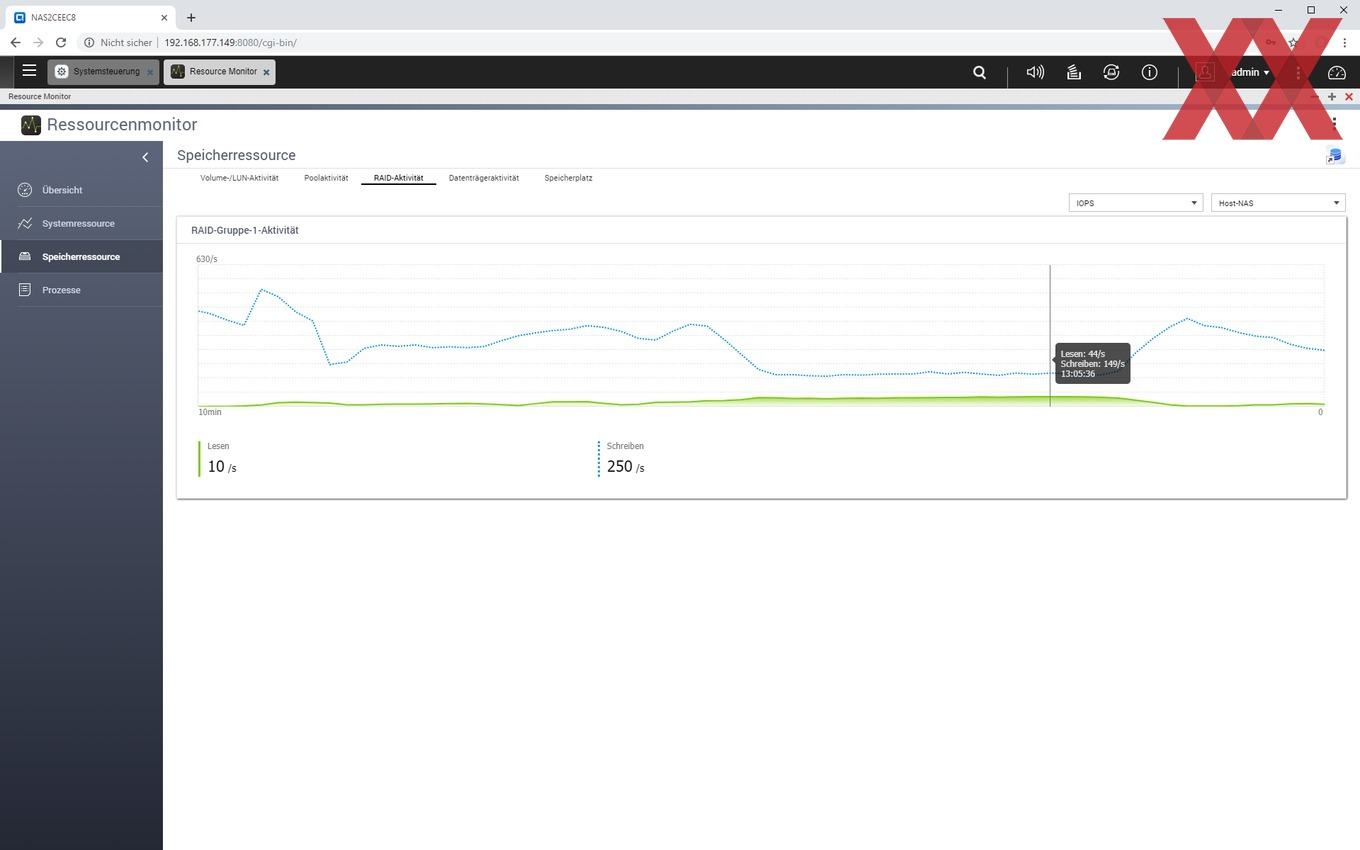The image size is (1360, 850).
Task: Open the storage manager shortcut icon
Action: tap(1334, 155)
